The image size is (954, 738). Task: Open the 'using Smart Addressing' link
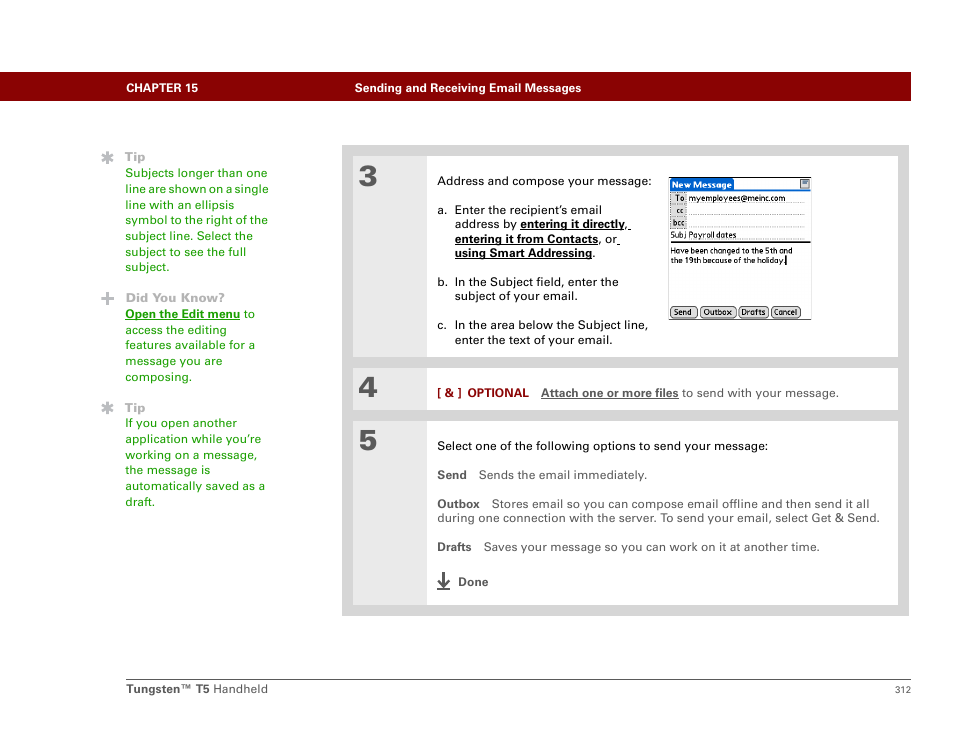[523, 253]
